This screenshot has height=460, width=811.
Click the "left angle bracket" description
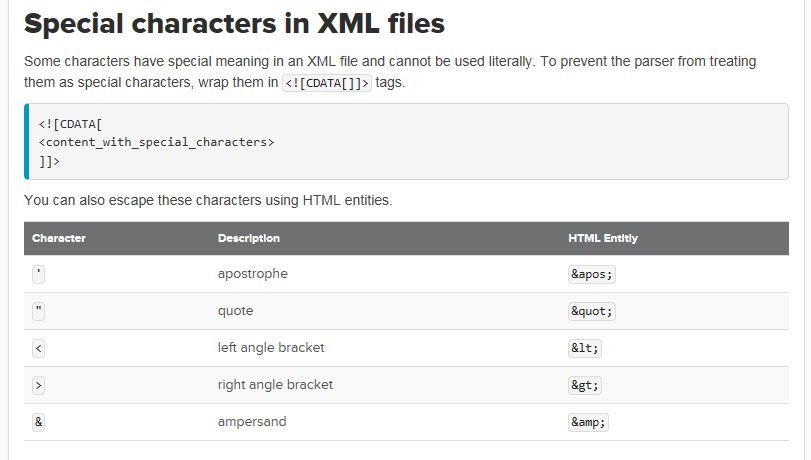[271, 348]
